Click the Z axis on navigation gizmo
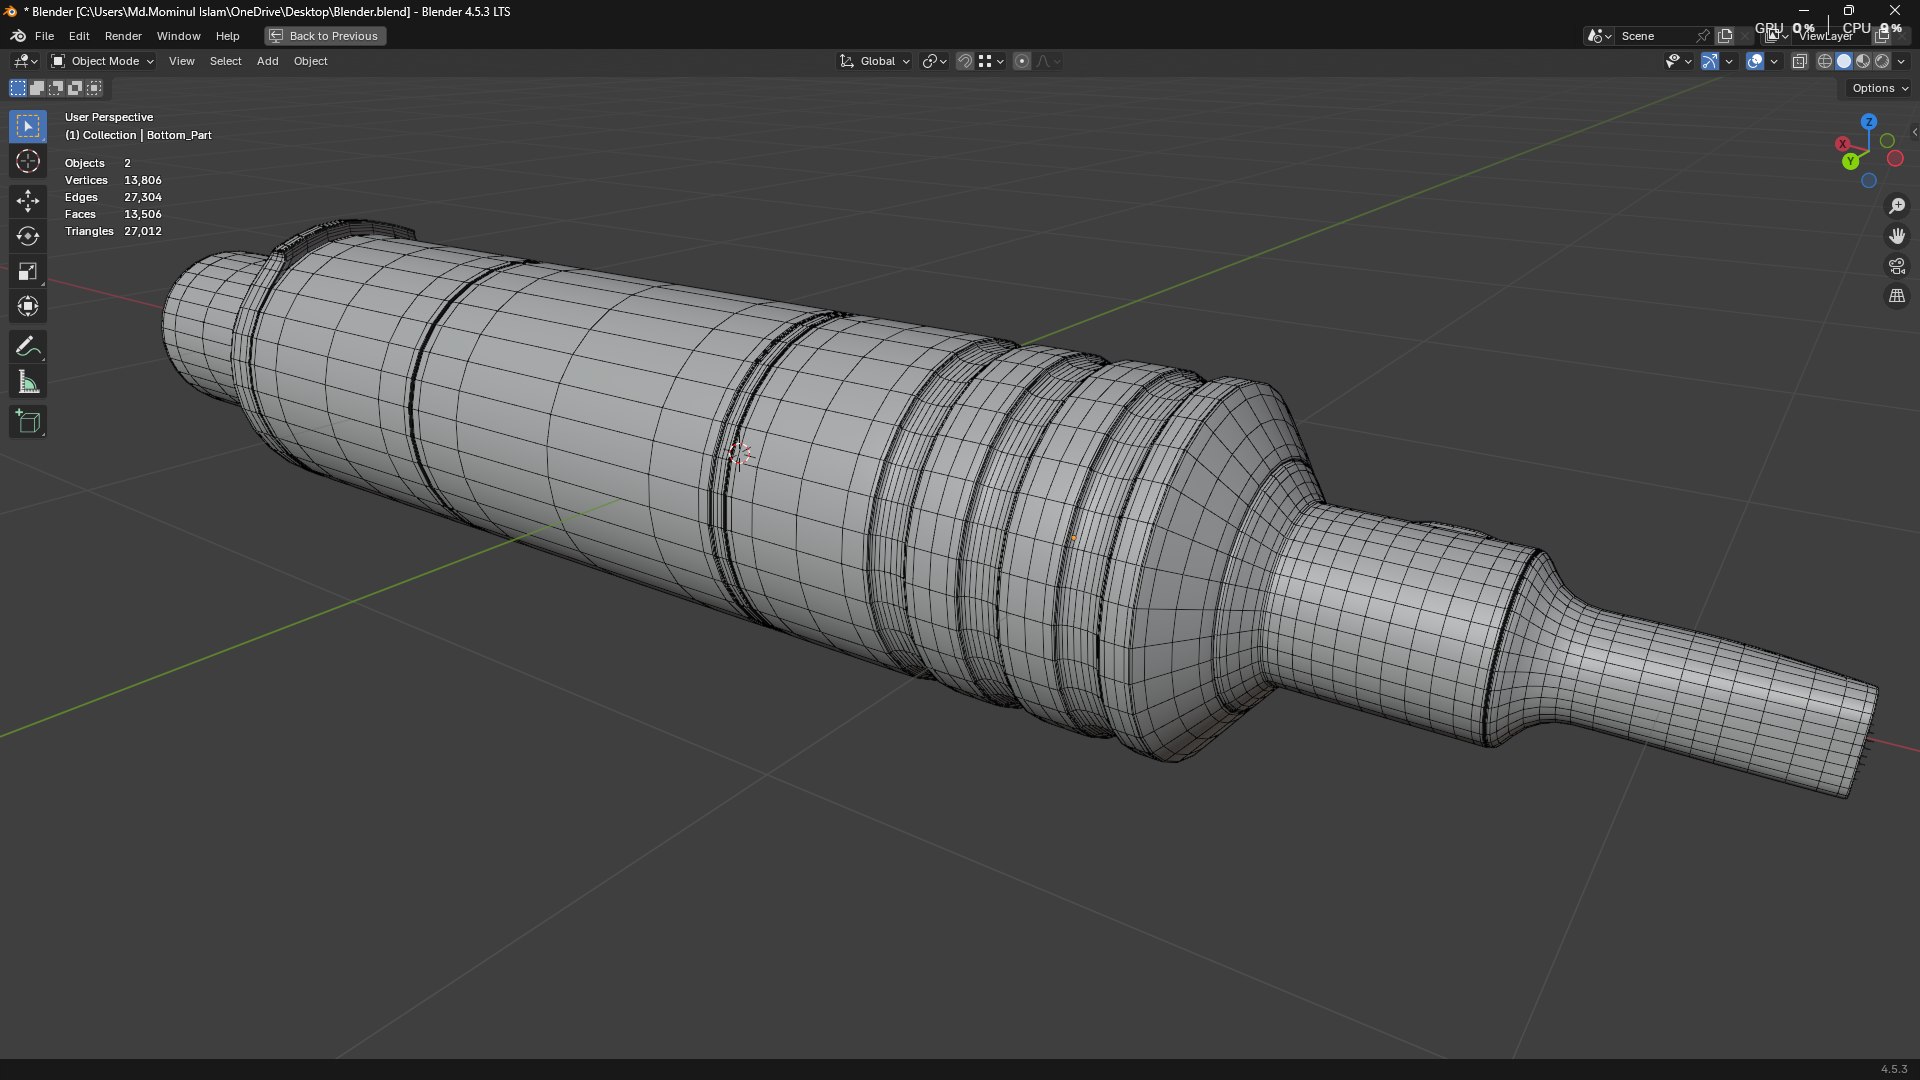This screenshot has width=1920, height=1080. [1869, 121]
